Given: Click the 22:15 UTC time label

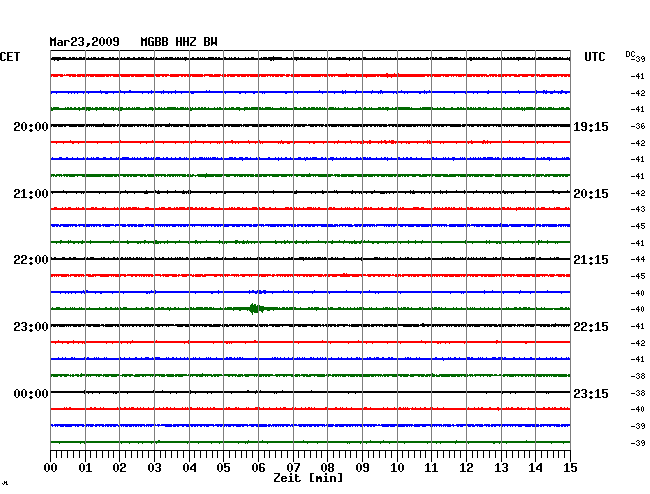Looking at the screenshot, I should tap(591, 327).
